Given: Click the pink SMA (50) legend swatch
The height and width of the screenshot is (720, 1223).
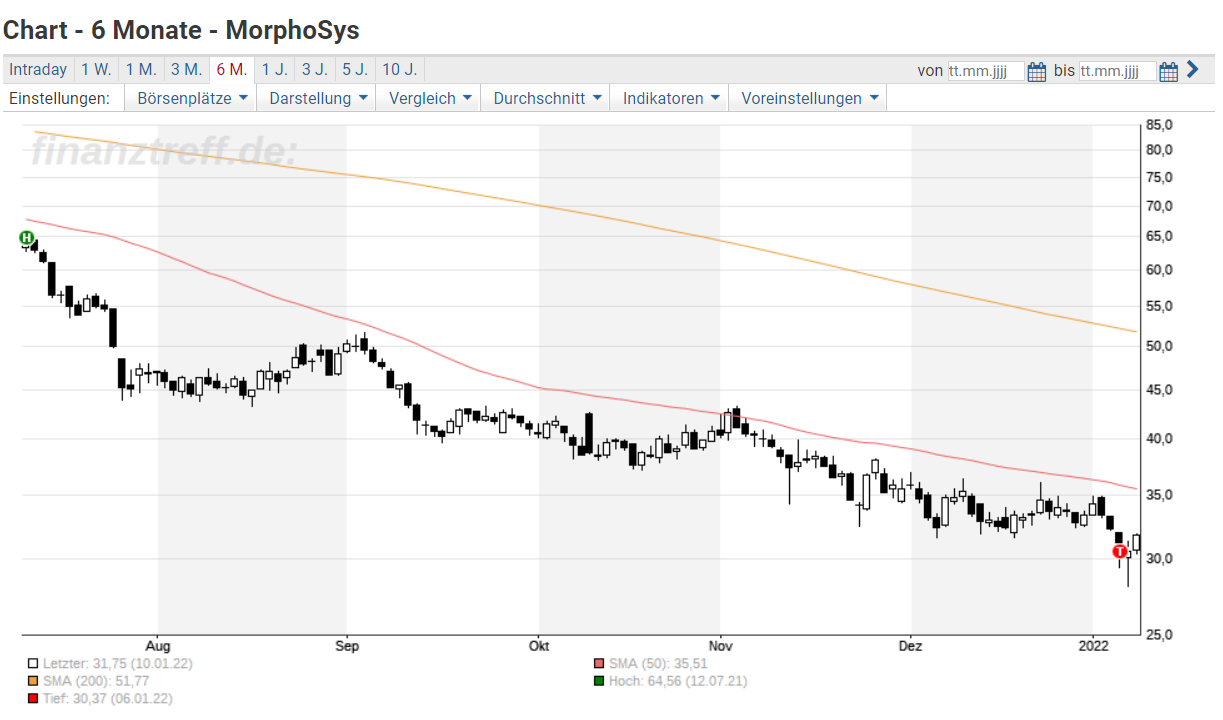Looking at the screenshot, I should tap(599, 663).
